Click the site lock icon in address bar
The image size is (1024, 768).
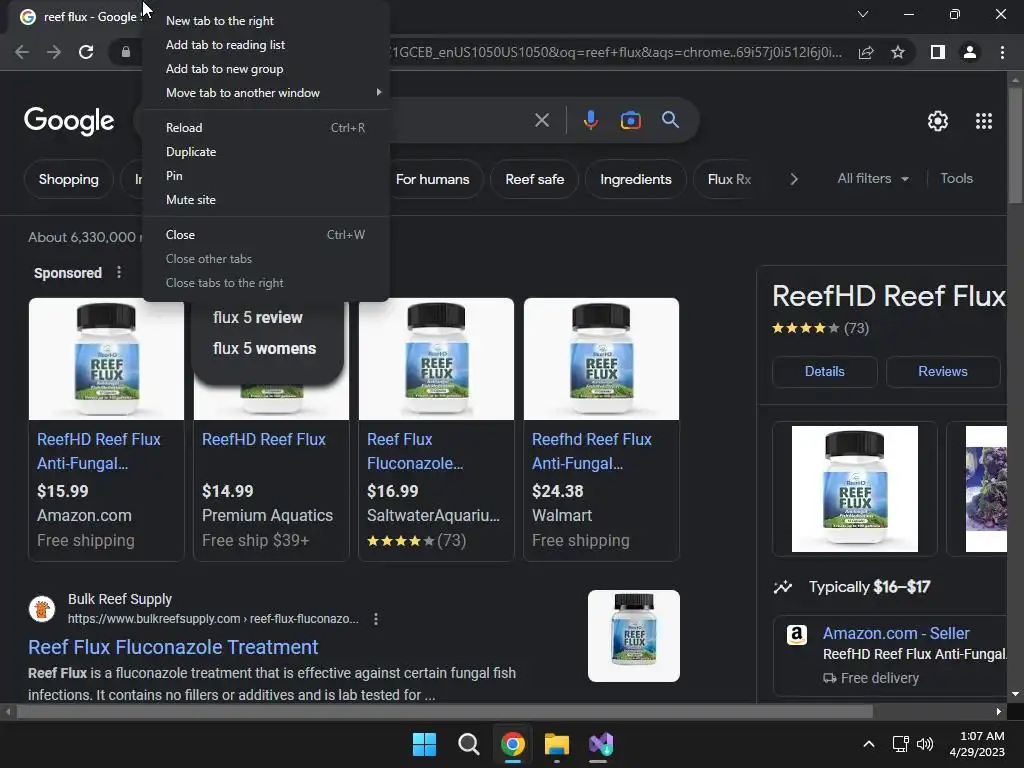(125, 52)
